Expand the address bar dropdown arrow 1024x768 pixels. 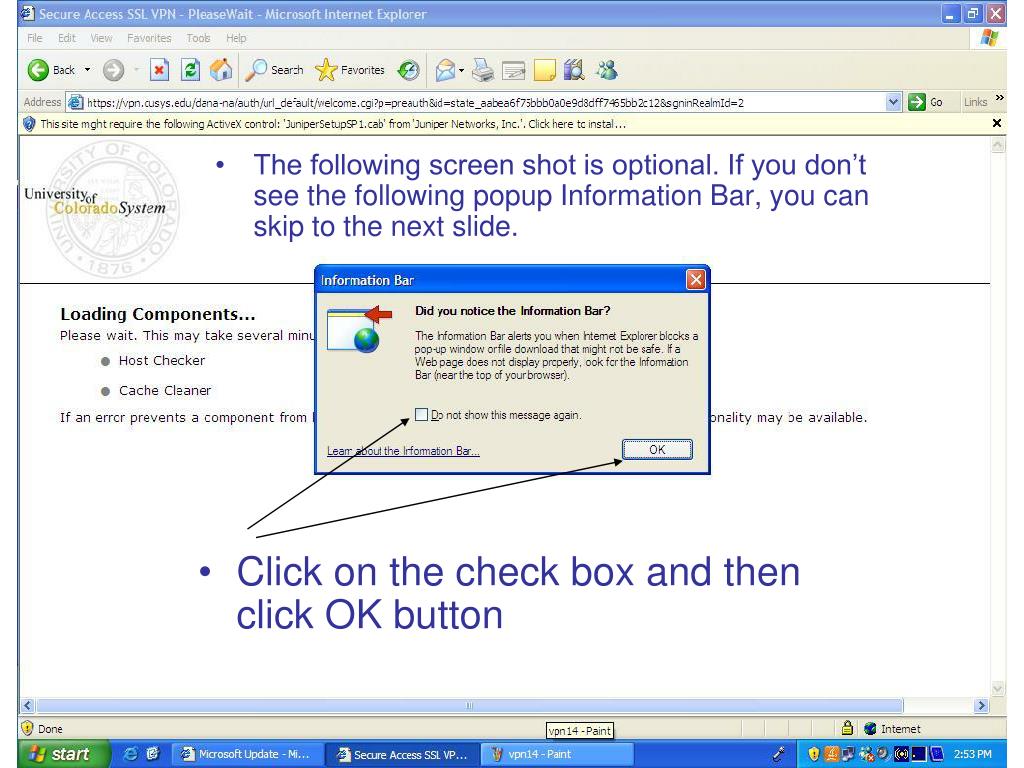[x=893, y=102]
